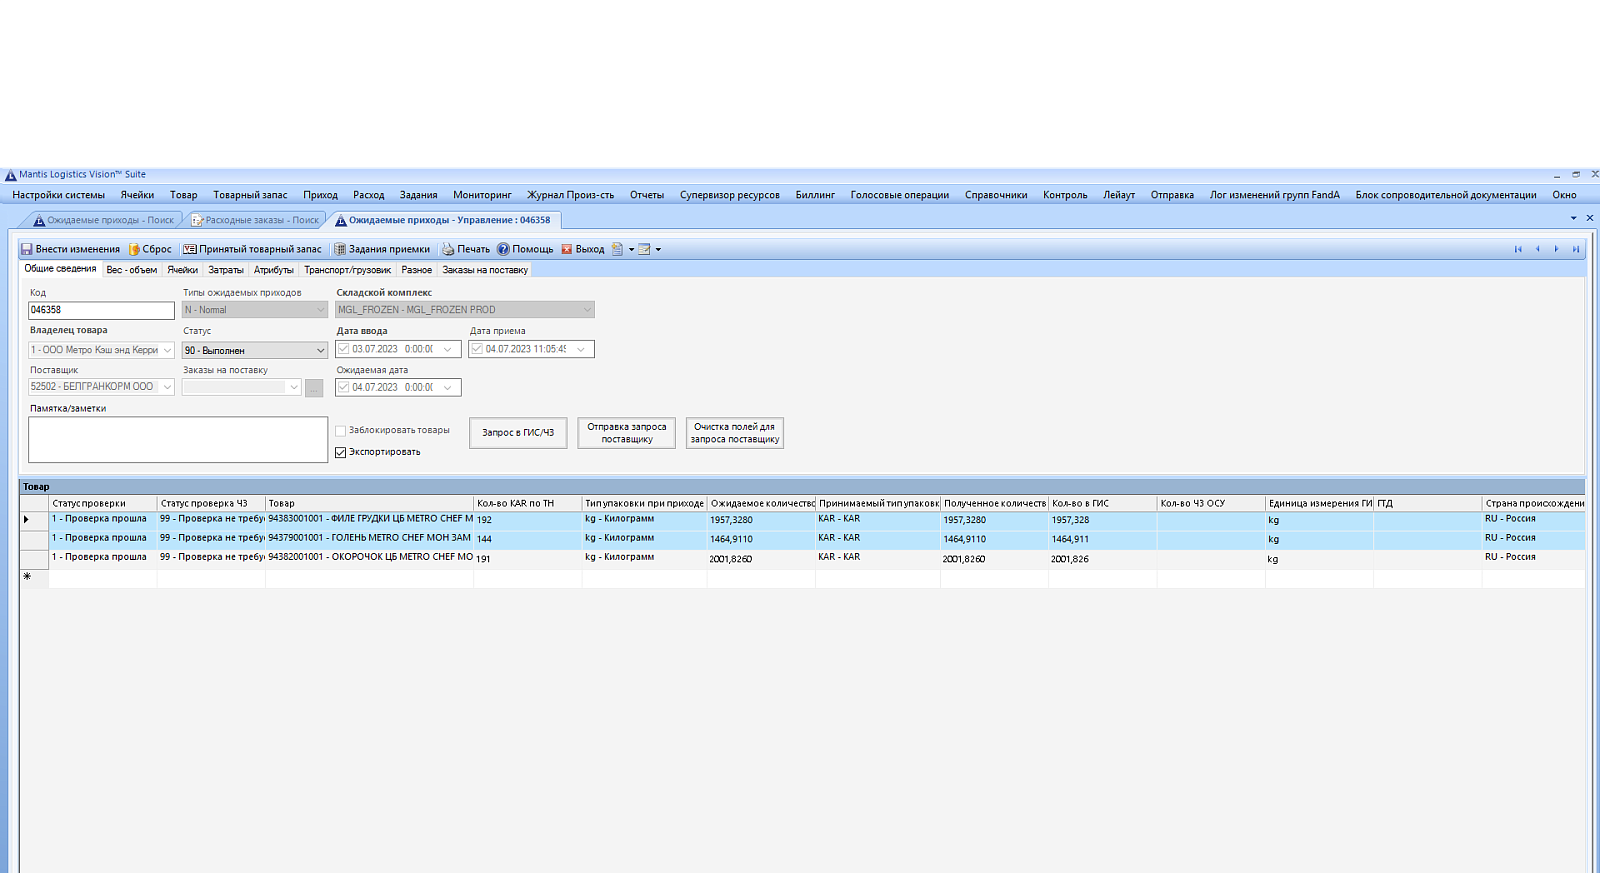Click the icon on Расходные заказы - Поиск tab
1600x873 pixels.
(x=197, y=220)
